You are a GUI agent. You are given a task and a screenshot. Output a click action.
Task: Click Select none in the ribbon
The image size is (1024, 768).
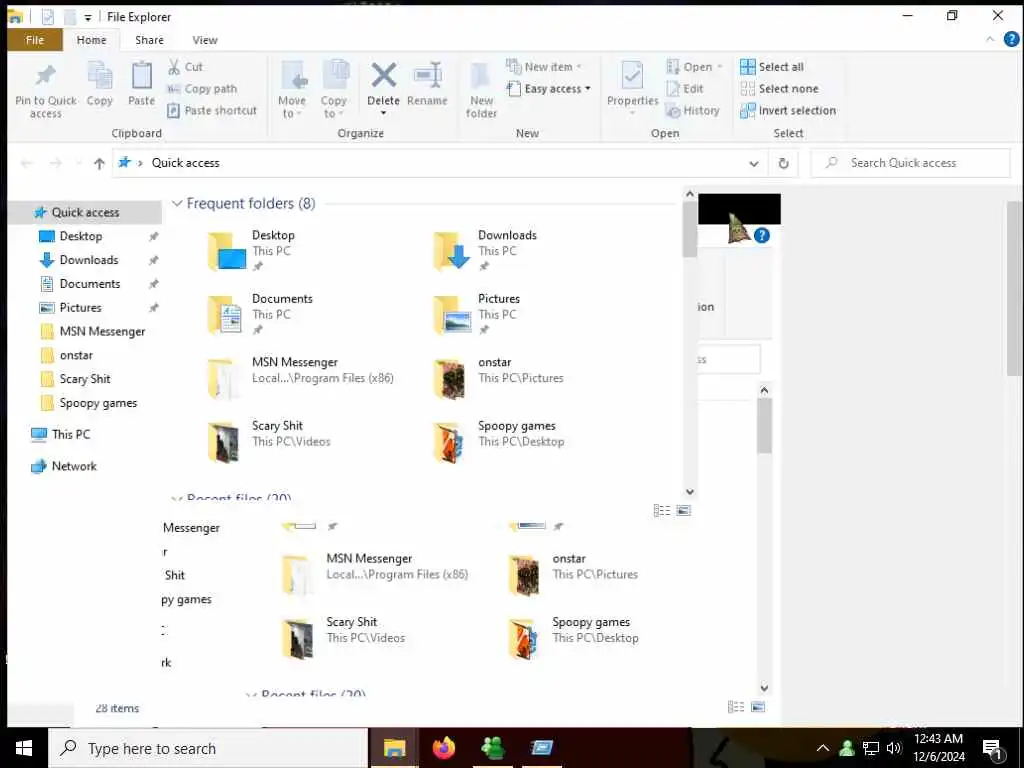(x=779, y=89)
